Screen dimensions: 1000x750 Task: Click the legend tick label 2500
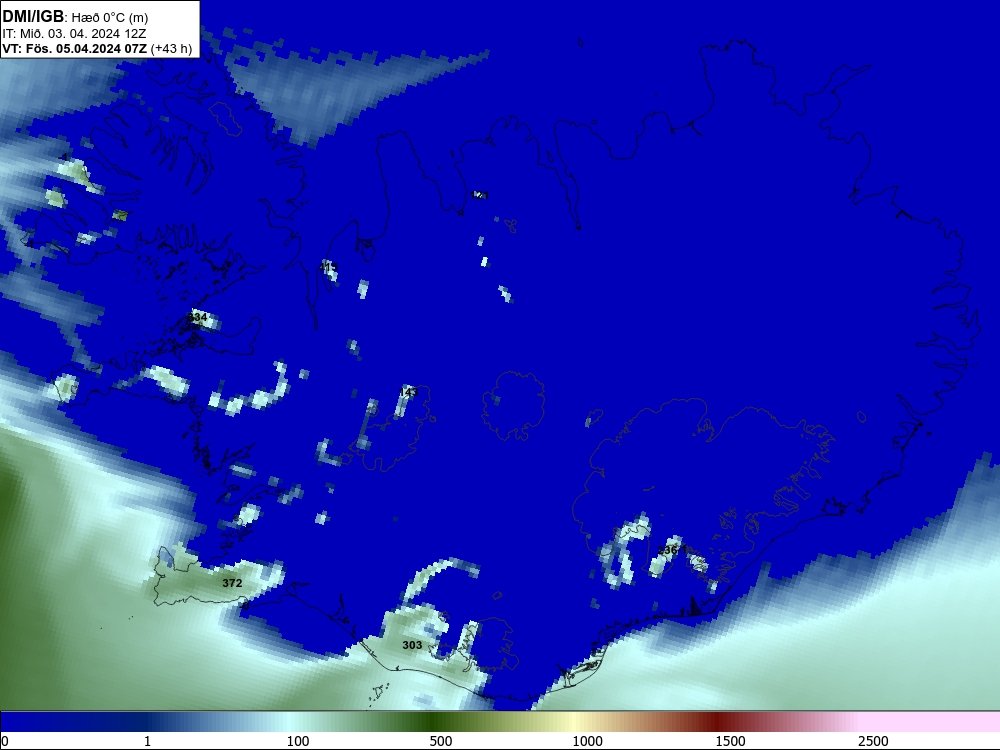point(873,741)
